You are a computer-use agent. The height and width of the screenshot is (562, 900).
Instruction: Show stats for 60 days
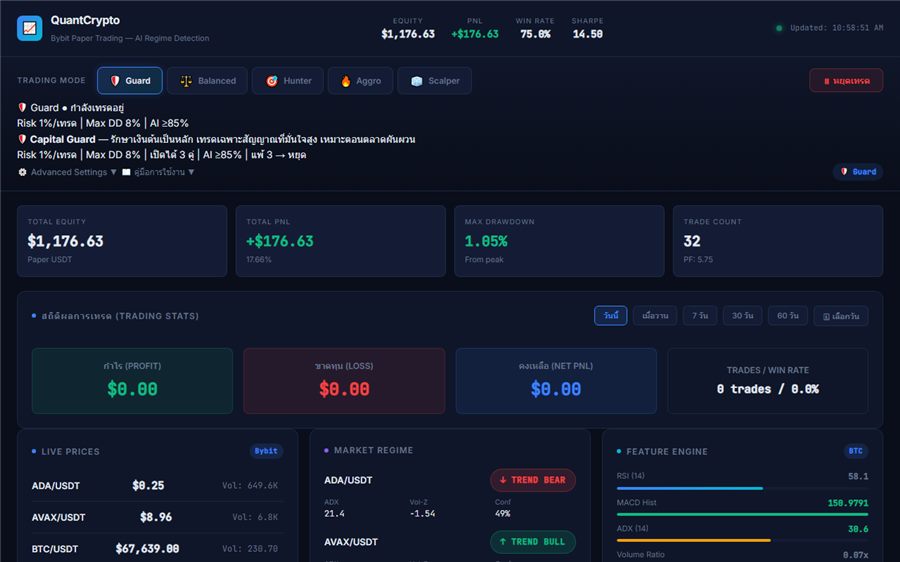pos(788,316)
